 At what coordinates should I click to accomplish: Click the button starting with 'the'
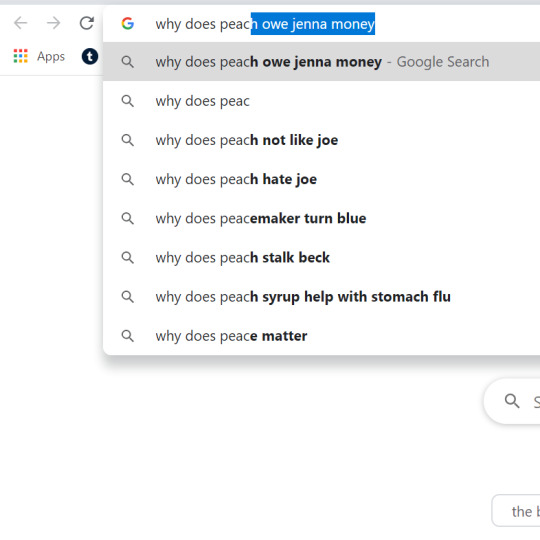pos(516,511)
